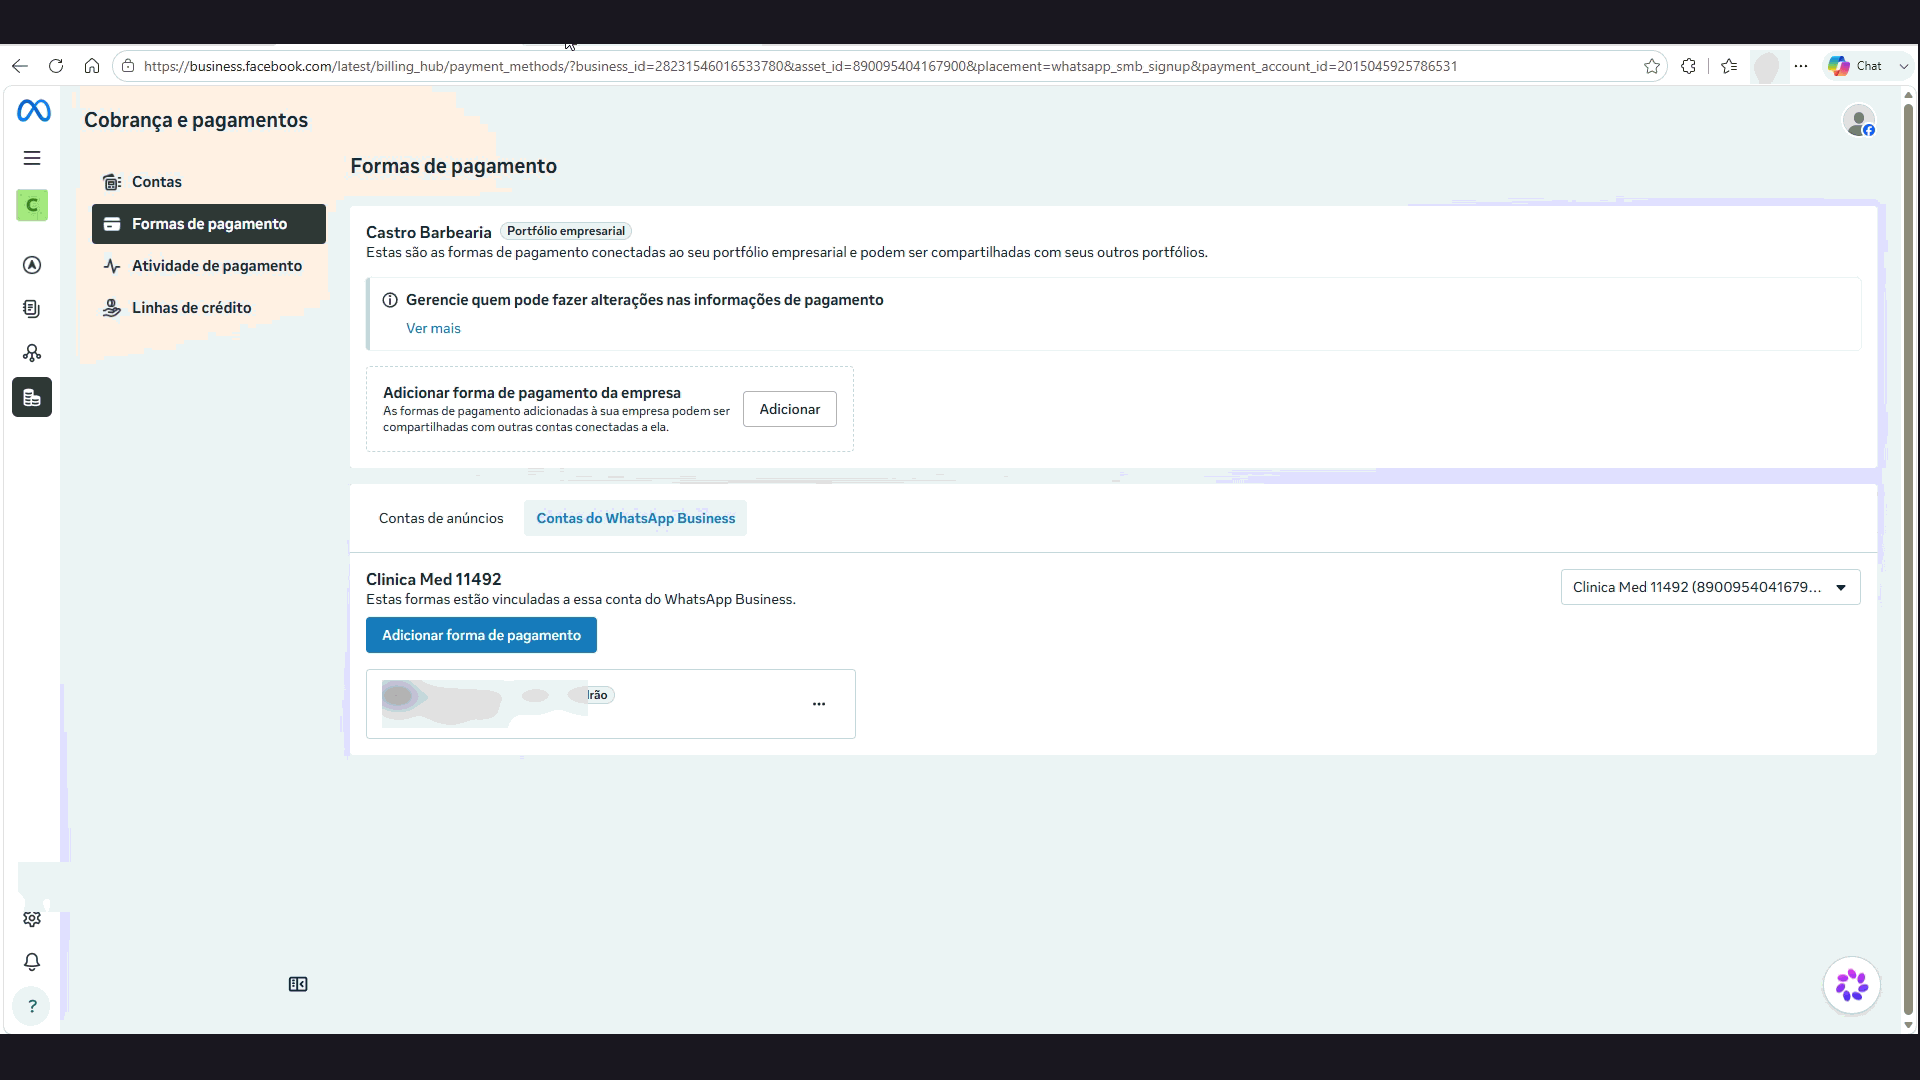The width and height of the screenshot is (1920, 1080).
Task: Switch to Contas de anúncios tab
Action: [441, 518]
